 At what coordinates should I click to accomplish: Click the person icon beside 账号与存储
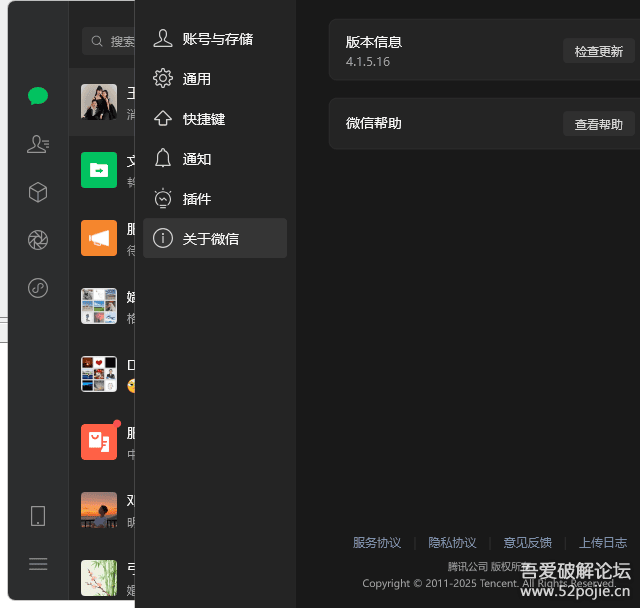[x=163, y=38]
